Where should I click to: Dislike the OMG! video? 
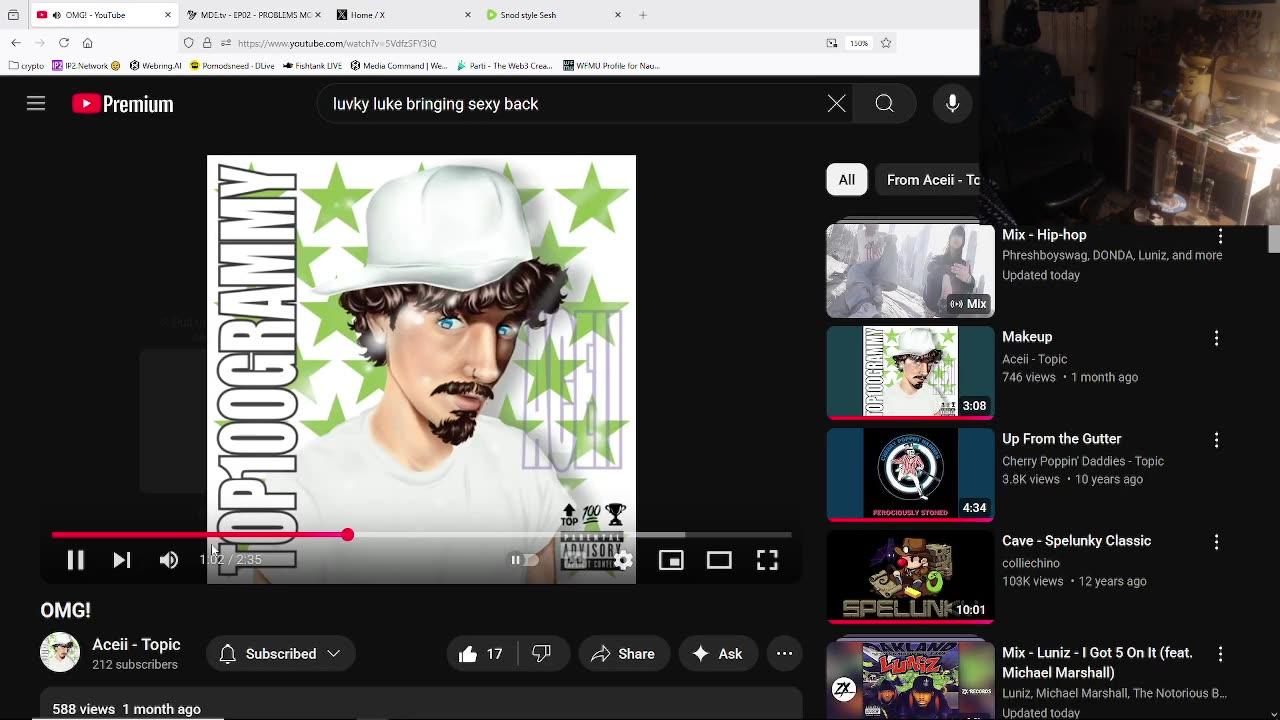coord(543,654)
